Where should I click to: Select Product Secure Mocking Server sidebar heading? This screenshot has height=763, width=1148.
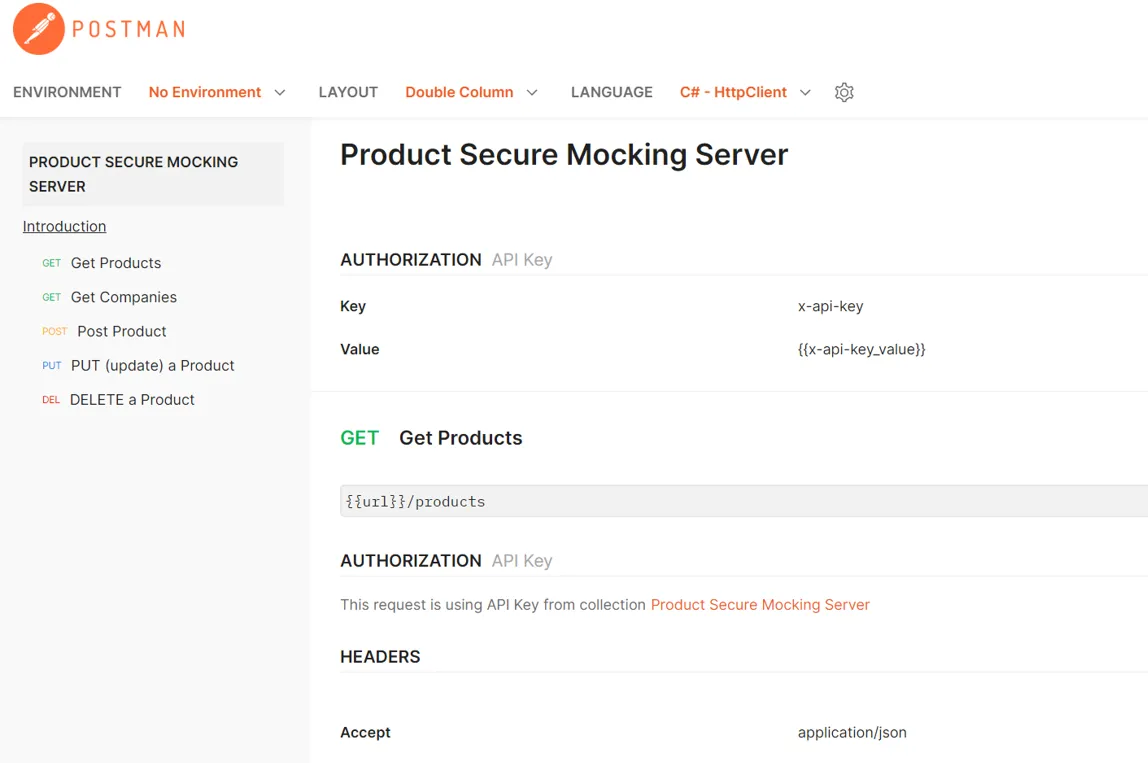[153, 174]
